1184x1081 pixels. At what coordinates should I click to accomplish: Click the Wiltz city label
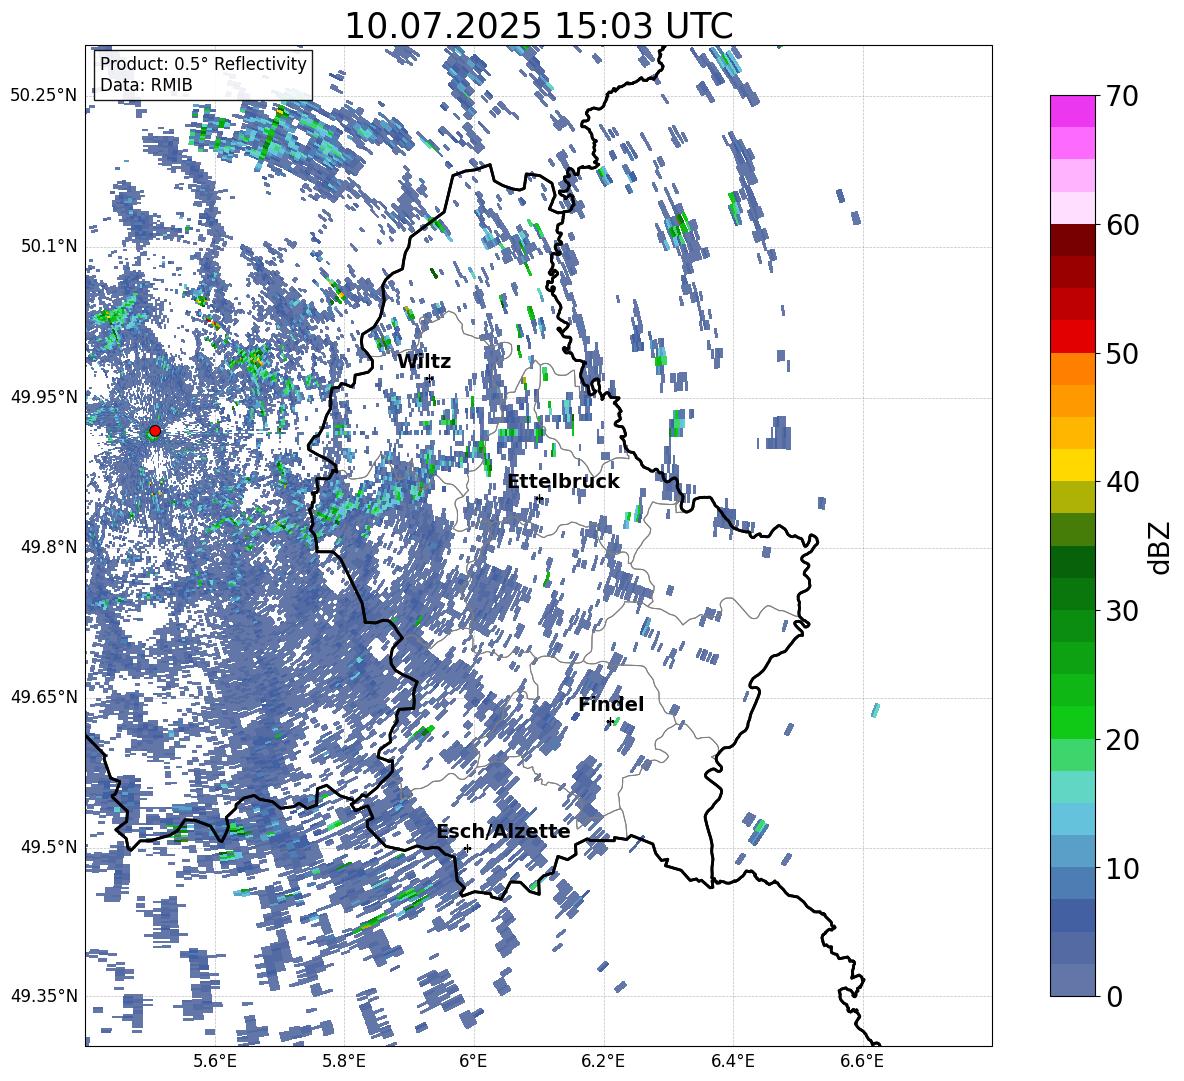click(424, 362)
